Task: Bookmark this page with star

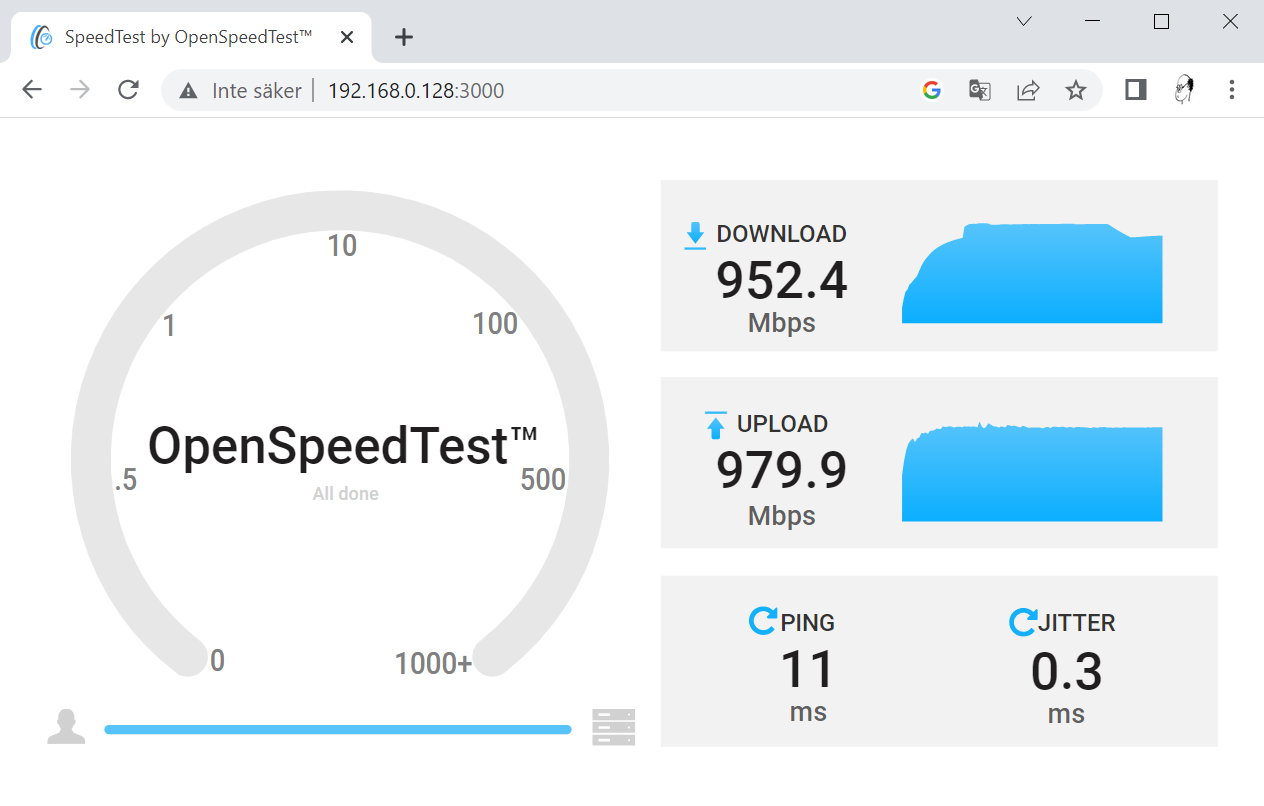Action: [x=1076, y=90]
